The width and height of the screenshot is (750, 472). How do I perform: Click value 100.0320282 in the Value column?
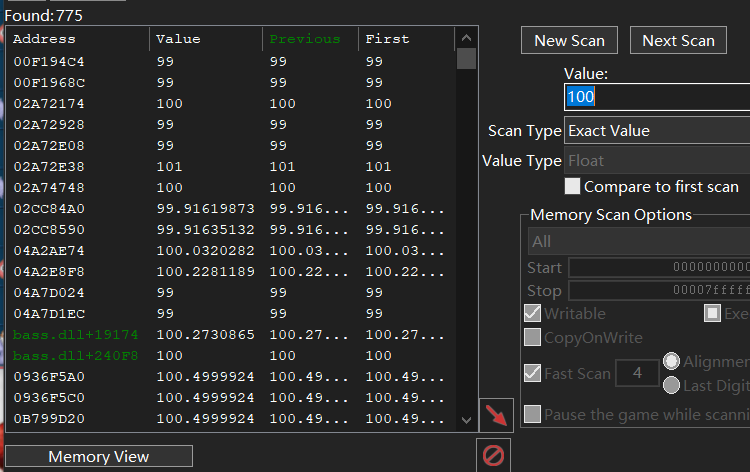(x=206, y=251)
